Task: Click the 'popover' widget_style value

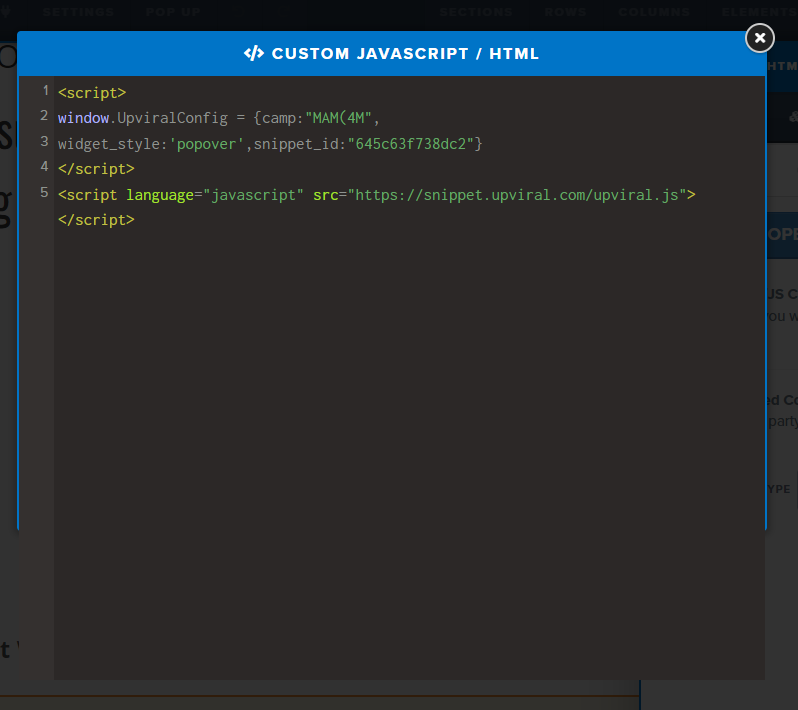Action: (x=207, y=144)
